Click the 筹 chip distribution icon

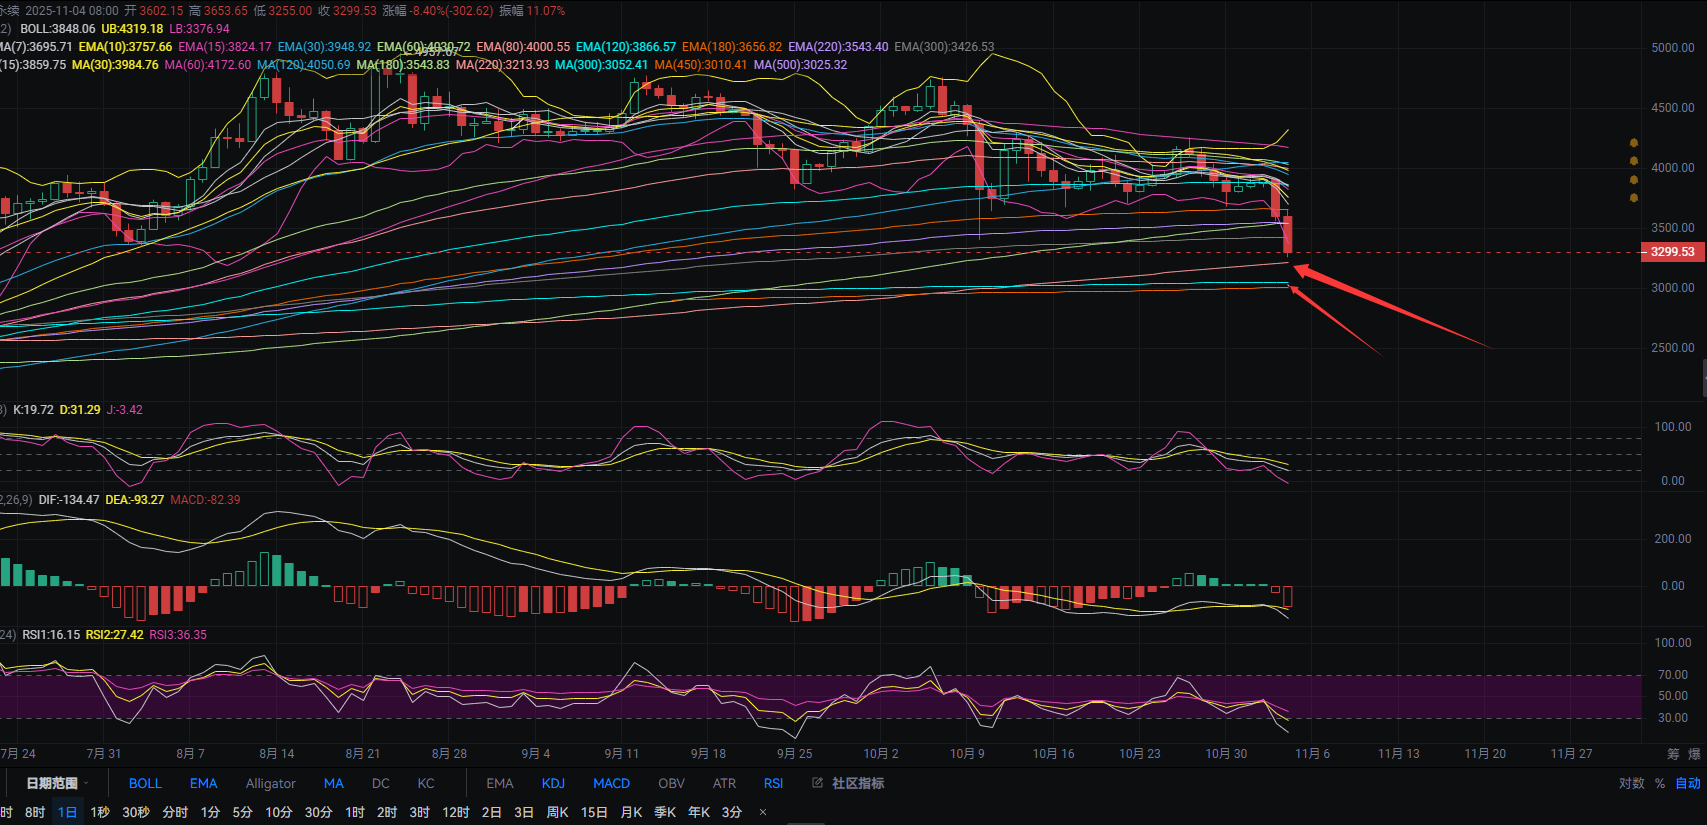(x=1673, y=754)
